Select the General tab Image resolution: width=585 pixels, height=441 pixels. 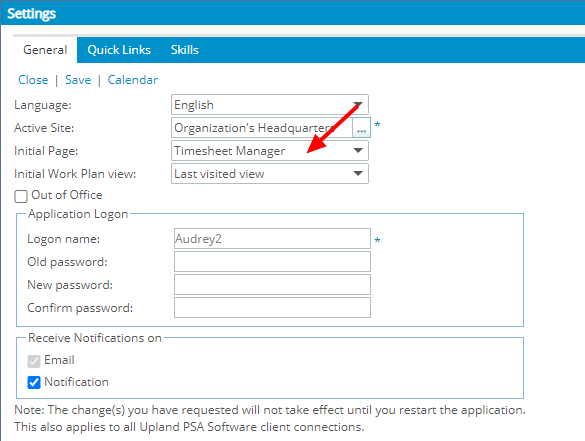45,50
